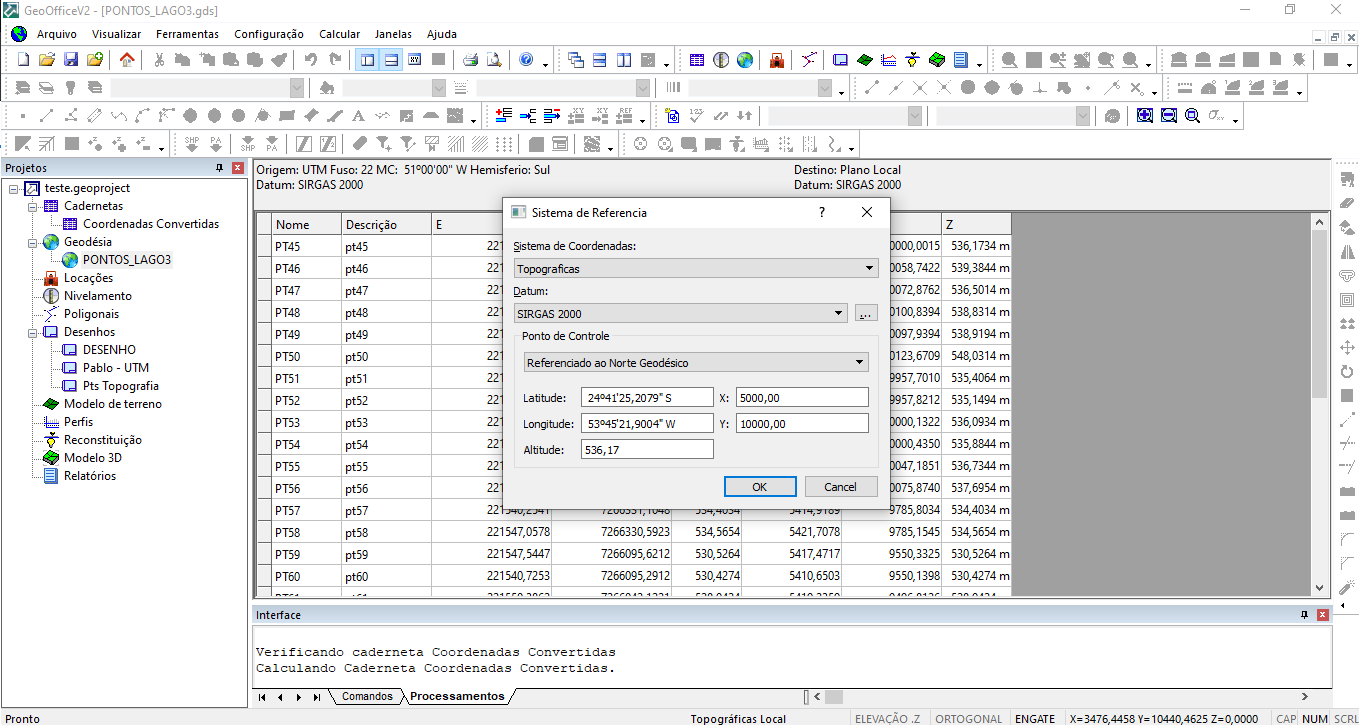Click the Open folder icon
The image size is (1359, 725).
click(47, 60)
